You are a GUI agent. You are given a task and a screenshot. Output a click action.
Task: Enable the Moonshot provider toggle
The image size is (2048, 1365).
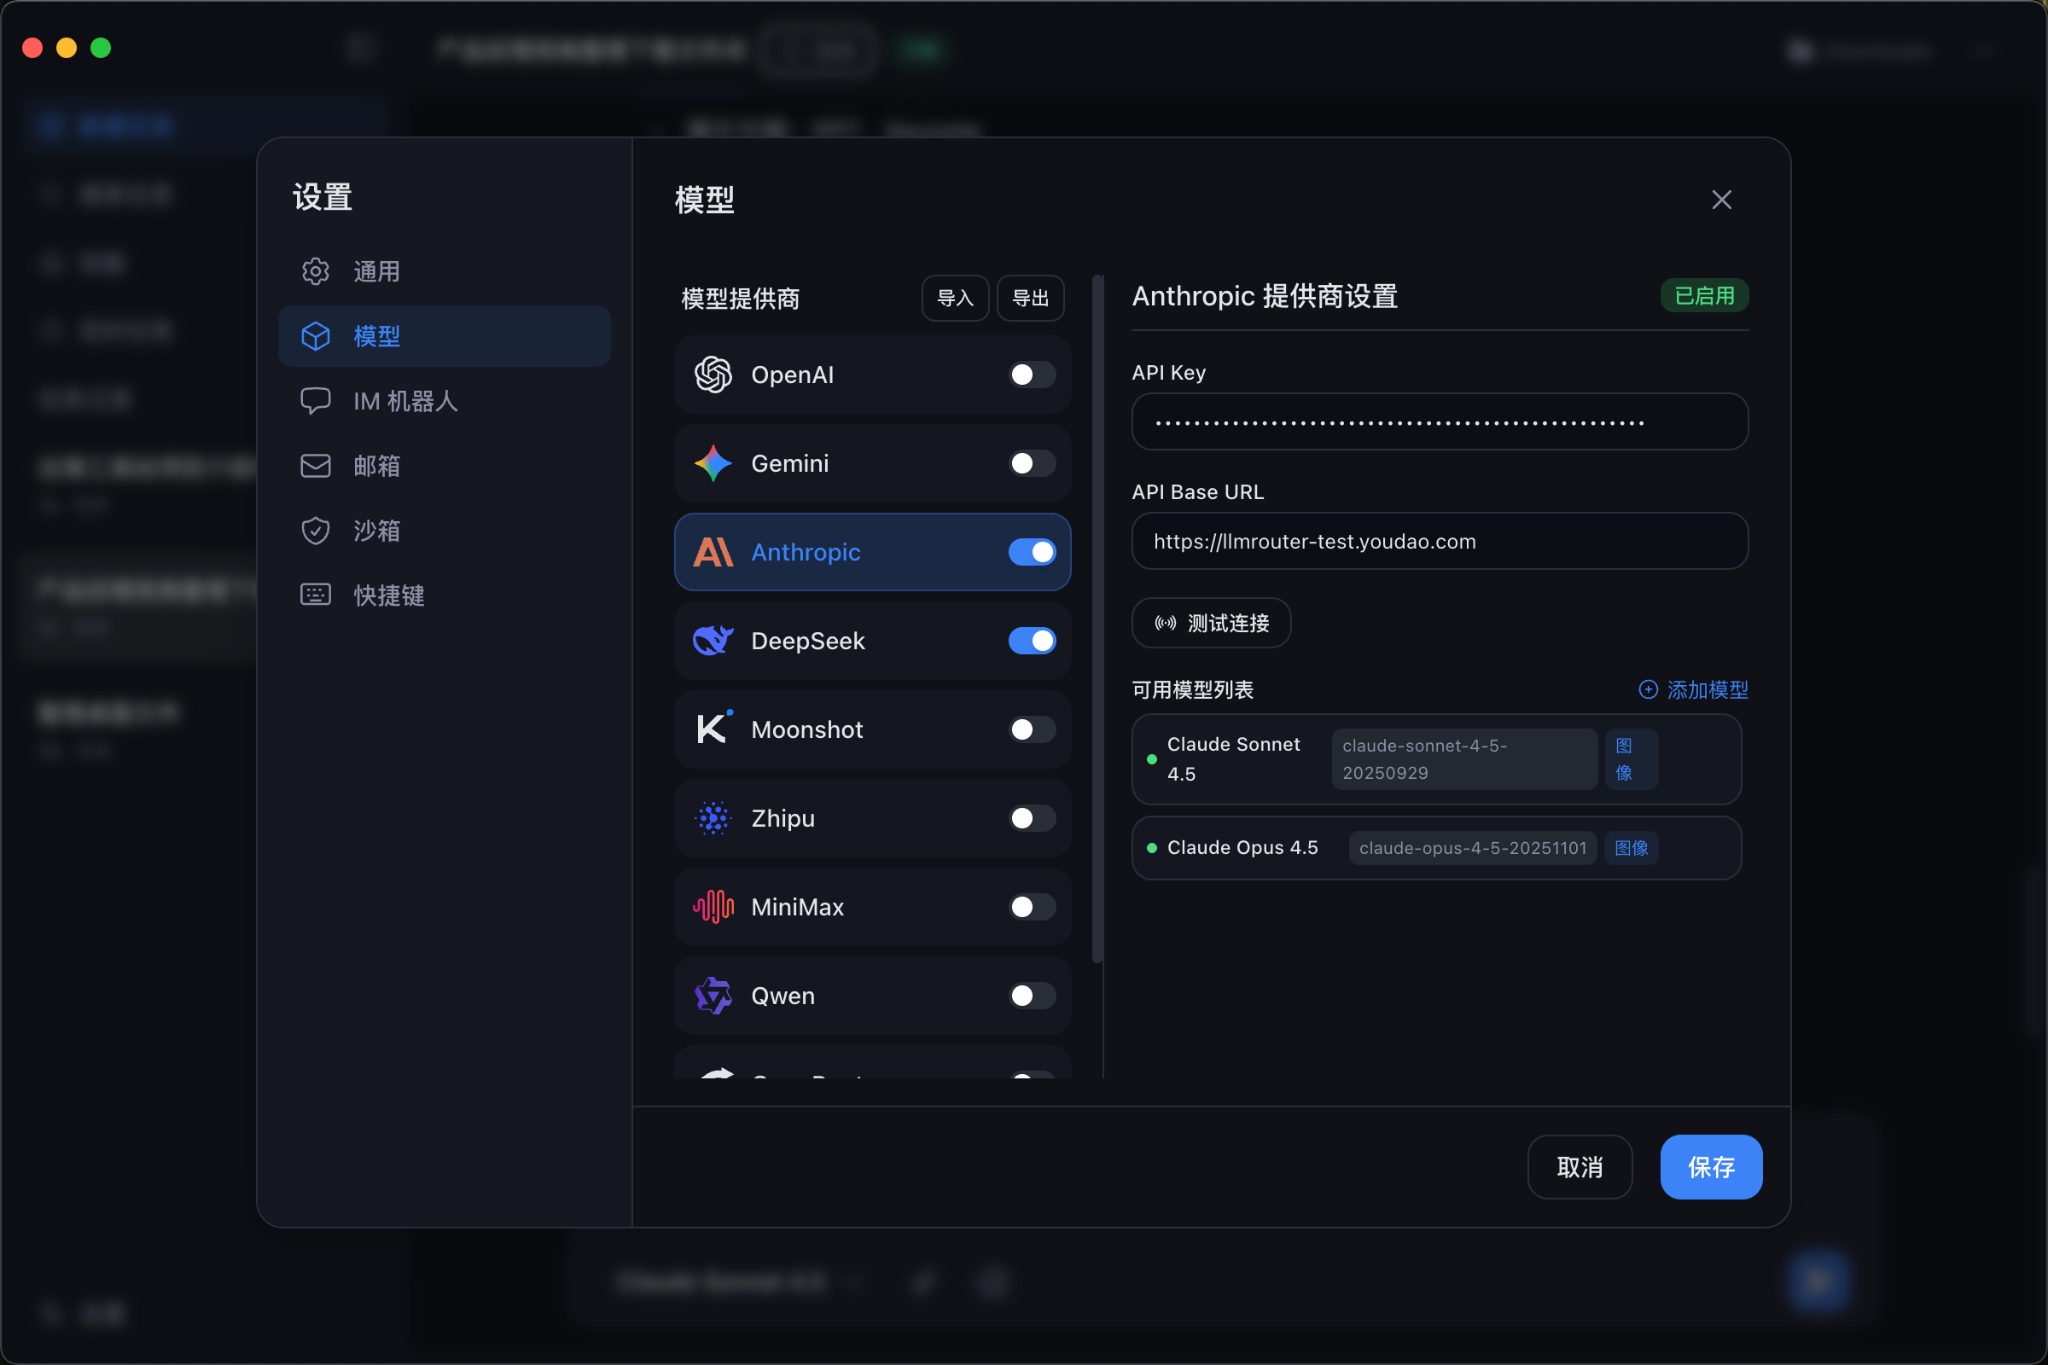[x=1032, y=729]
